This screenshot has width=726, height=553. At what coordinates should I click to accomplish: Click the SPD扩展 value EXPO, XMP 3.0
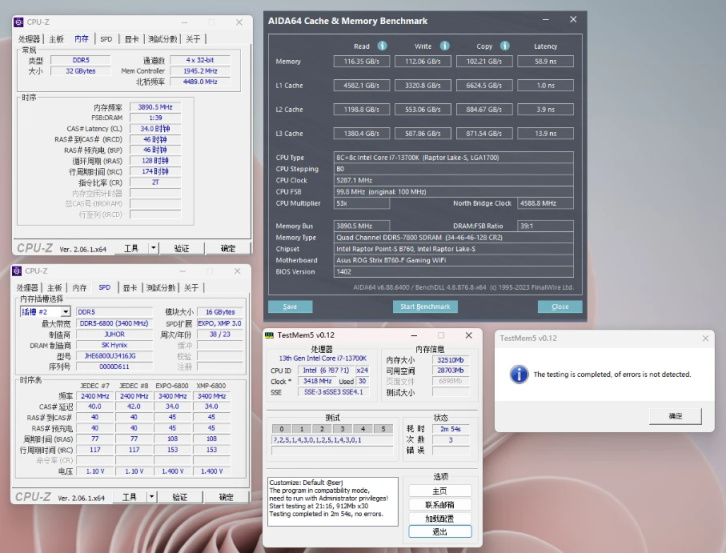tap(220, 323)
